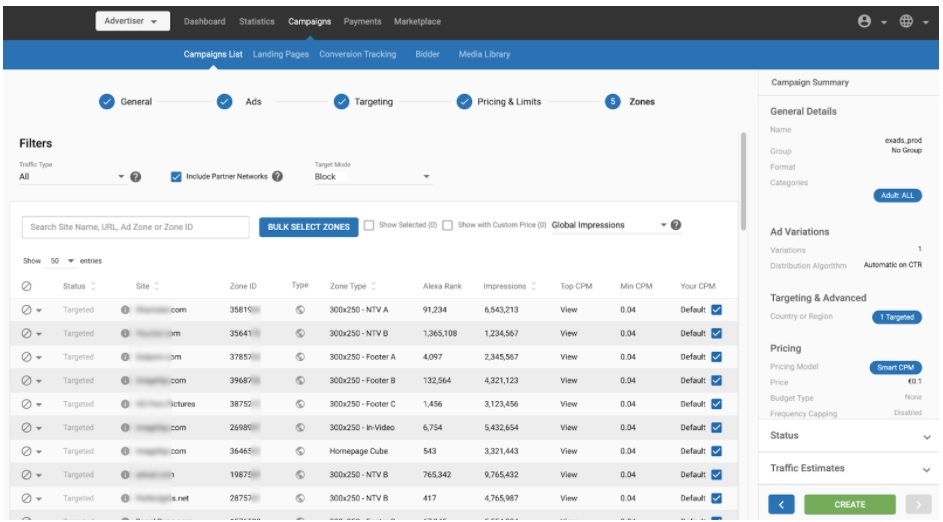Image resolution: width=943 pixels, height=522 pixels.
Task: Uncheck Include Partner Networks checkbox
Action: click(176, 177)
